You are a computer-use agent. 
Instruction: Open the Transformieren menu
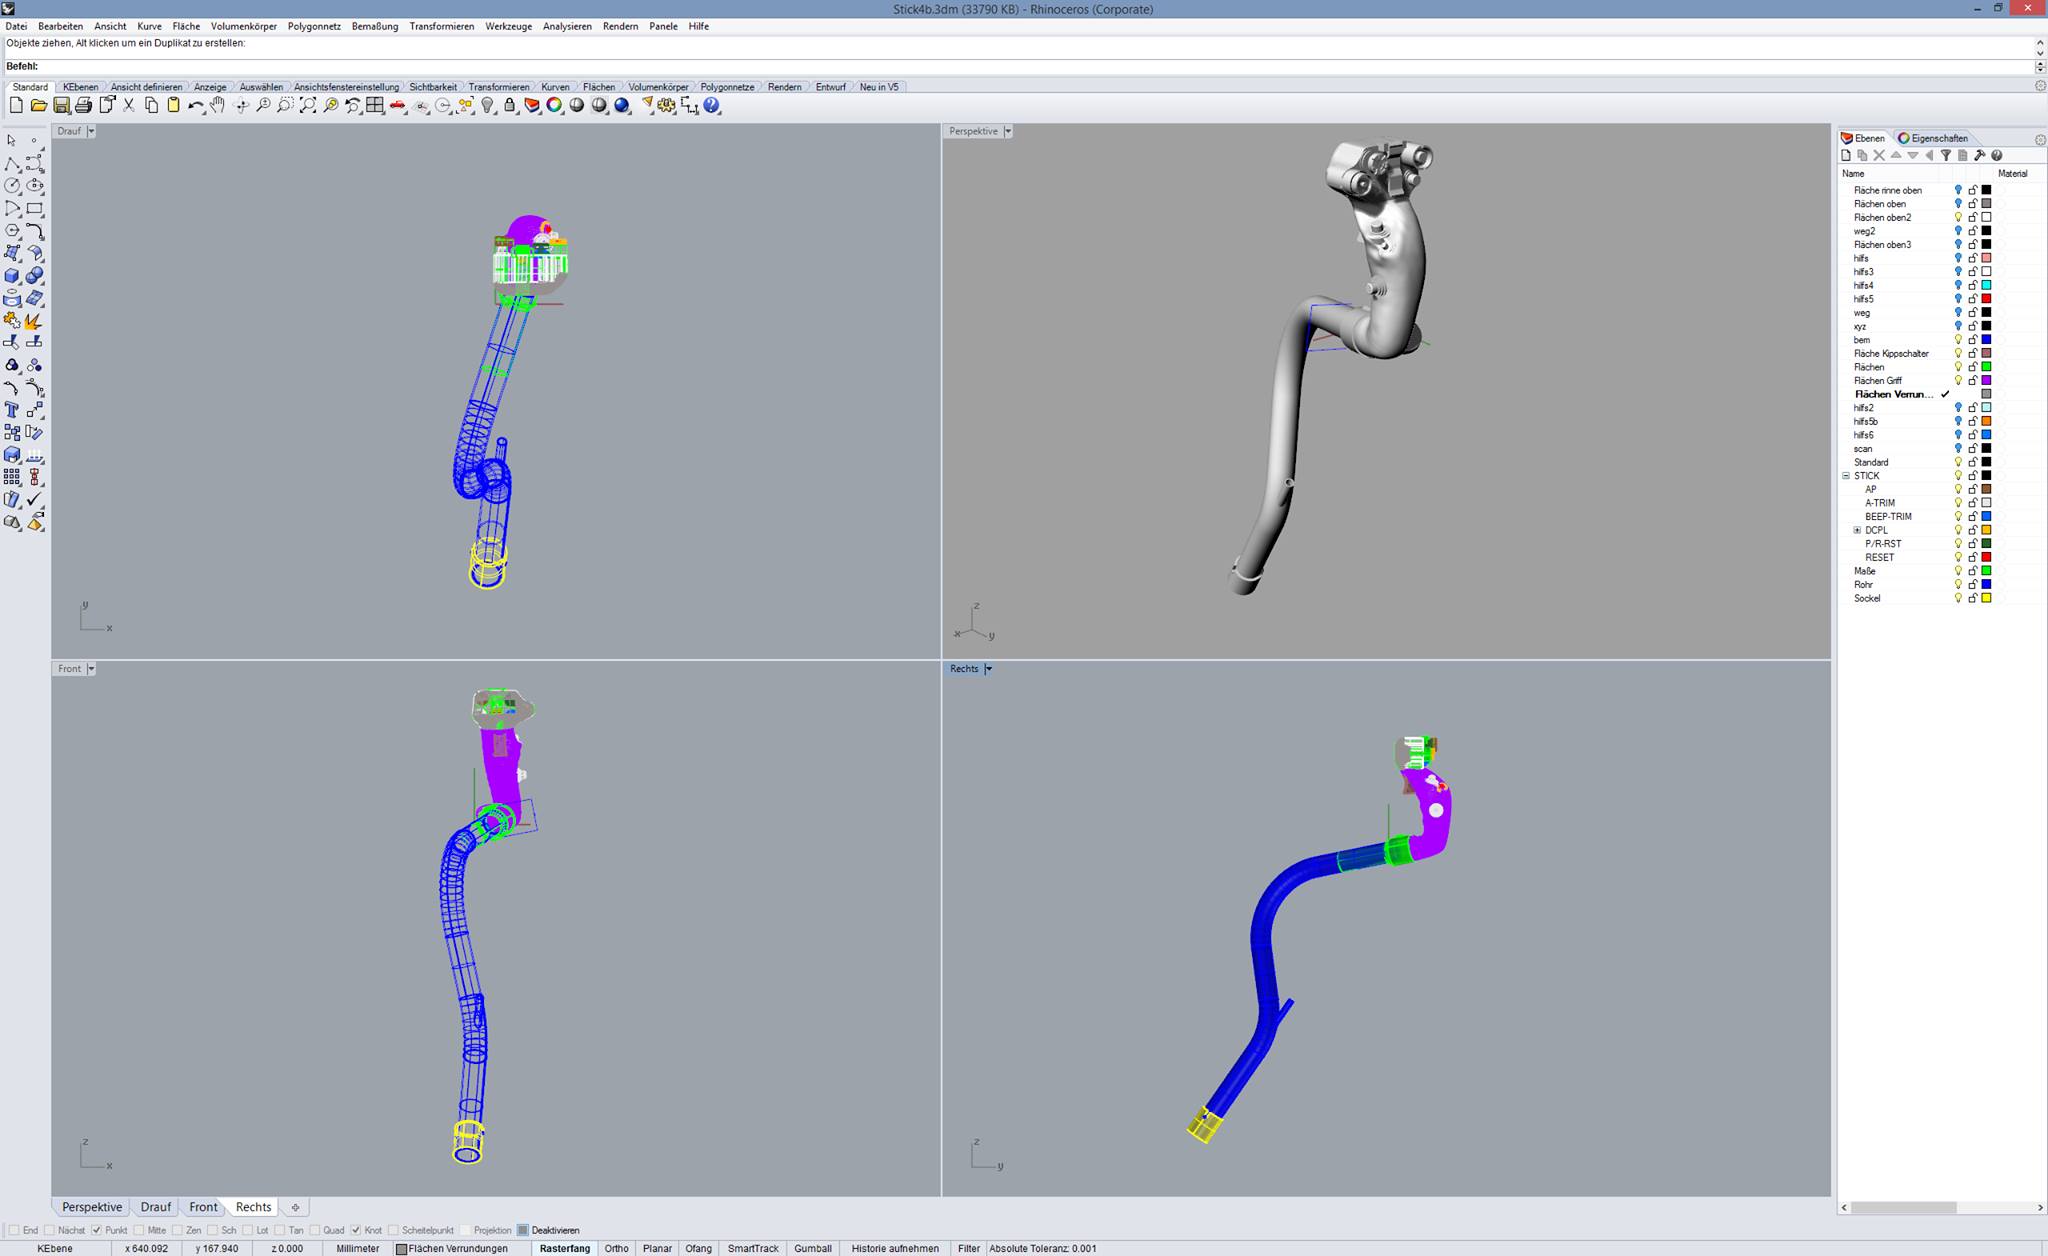[441, 26]
